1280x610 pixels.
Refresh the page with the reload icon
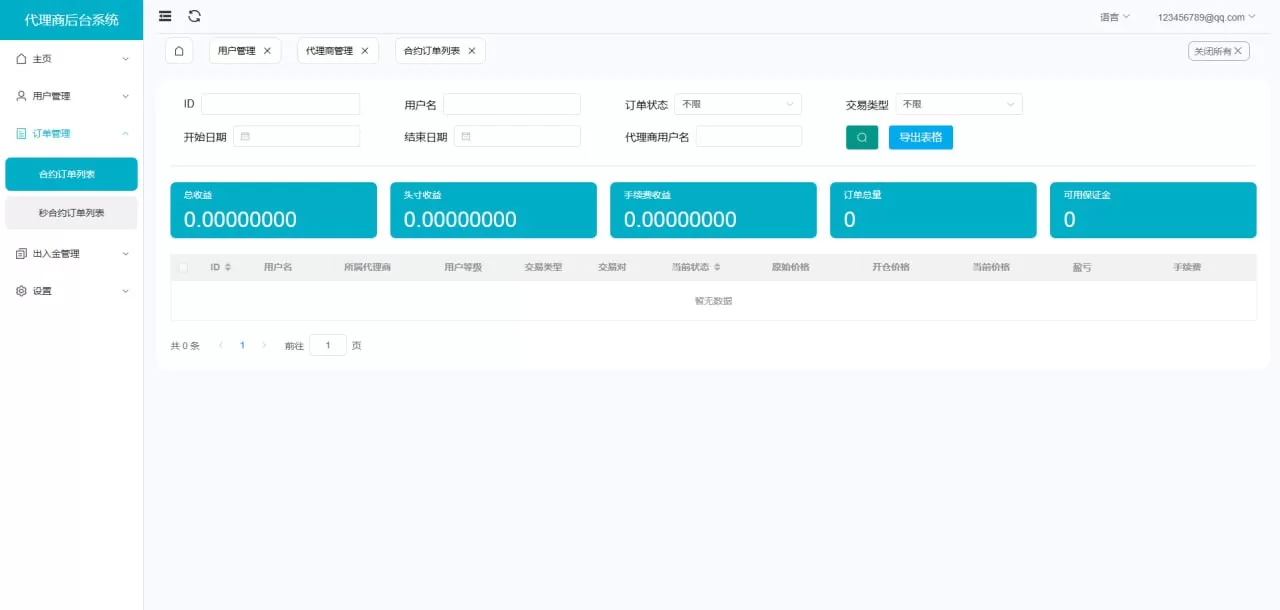click(194, 15)
